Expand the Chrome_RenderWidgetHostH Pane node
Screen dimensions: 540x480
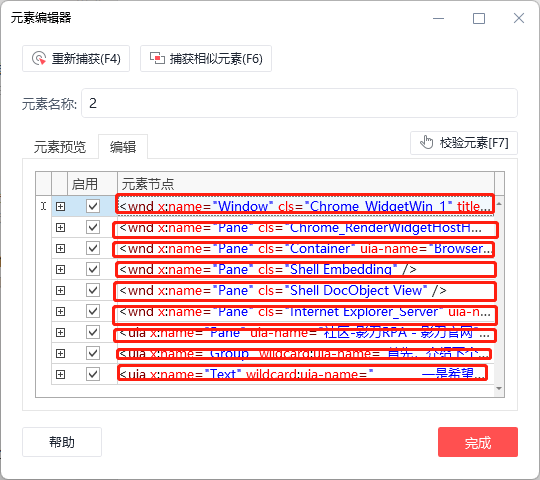pyautogui.click(x=60, y=228)
